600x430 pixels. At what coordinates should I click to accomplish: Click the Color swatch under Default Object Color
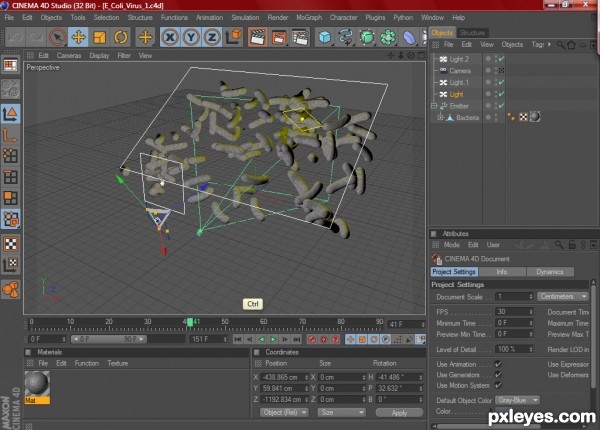coord(502,411)
